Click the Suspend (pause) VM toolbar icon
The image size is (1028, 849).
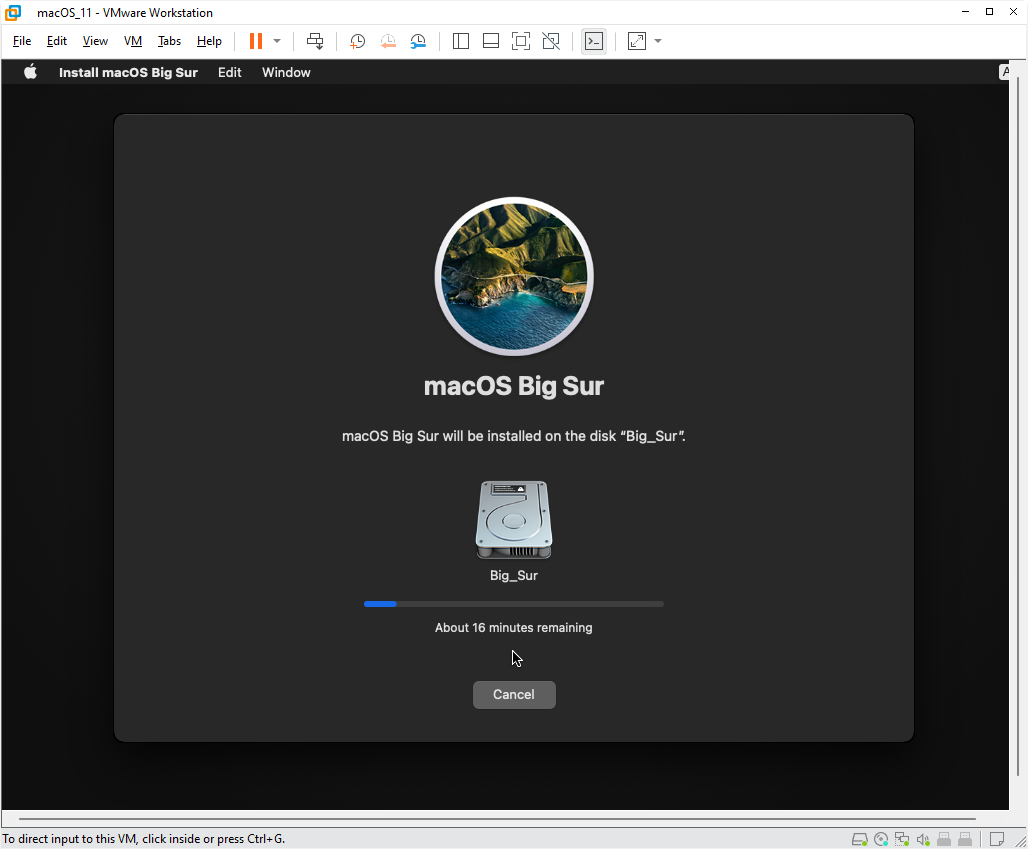tap(256, 41)
